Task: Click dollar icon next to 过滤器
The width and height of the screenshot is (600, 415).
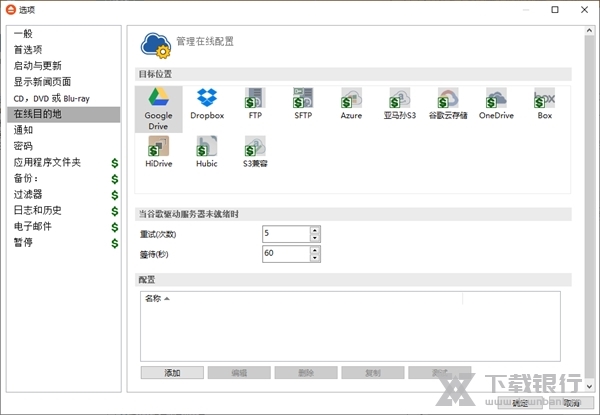Action: pyautogui.click(x=115, y=195)
